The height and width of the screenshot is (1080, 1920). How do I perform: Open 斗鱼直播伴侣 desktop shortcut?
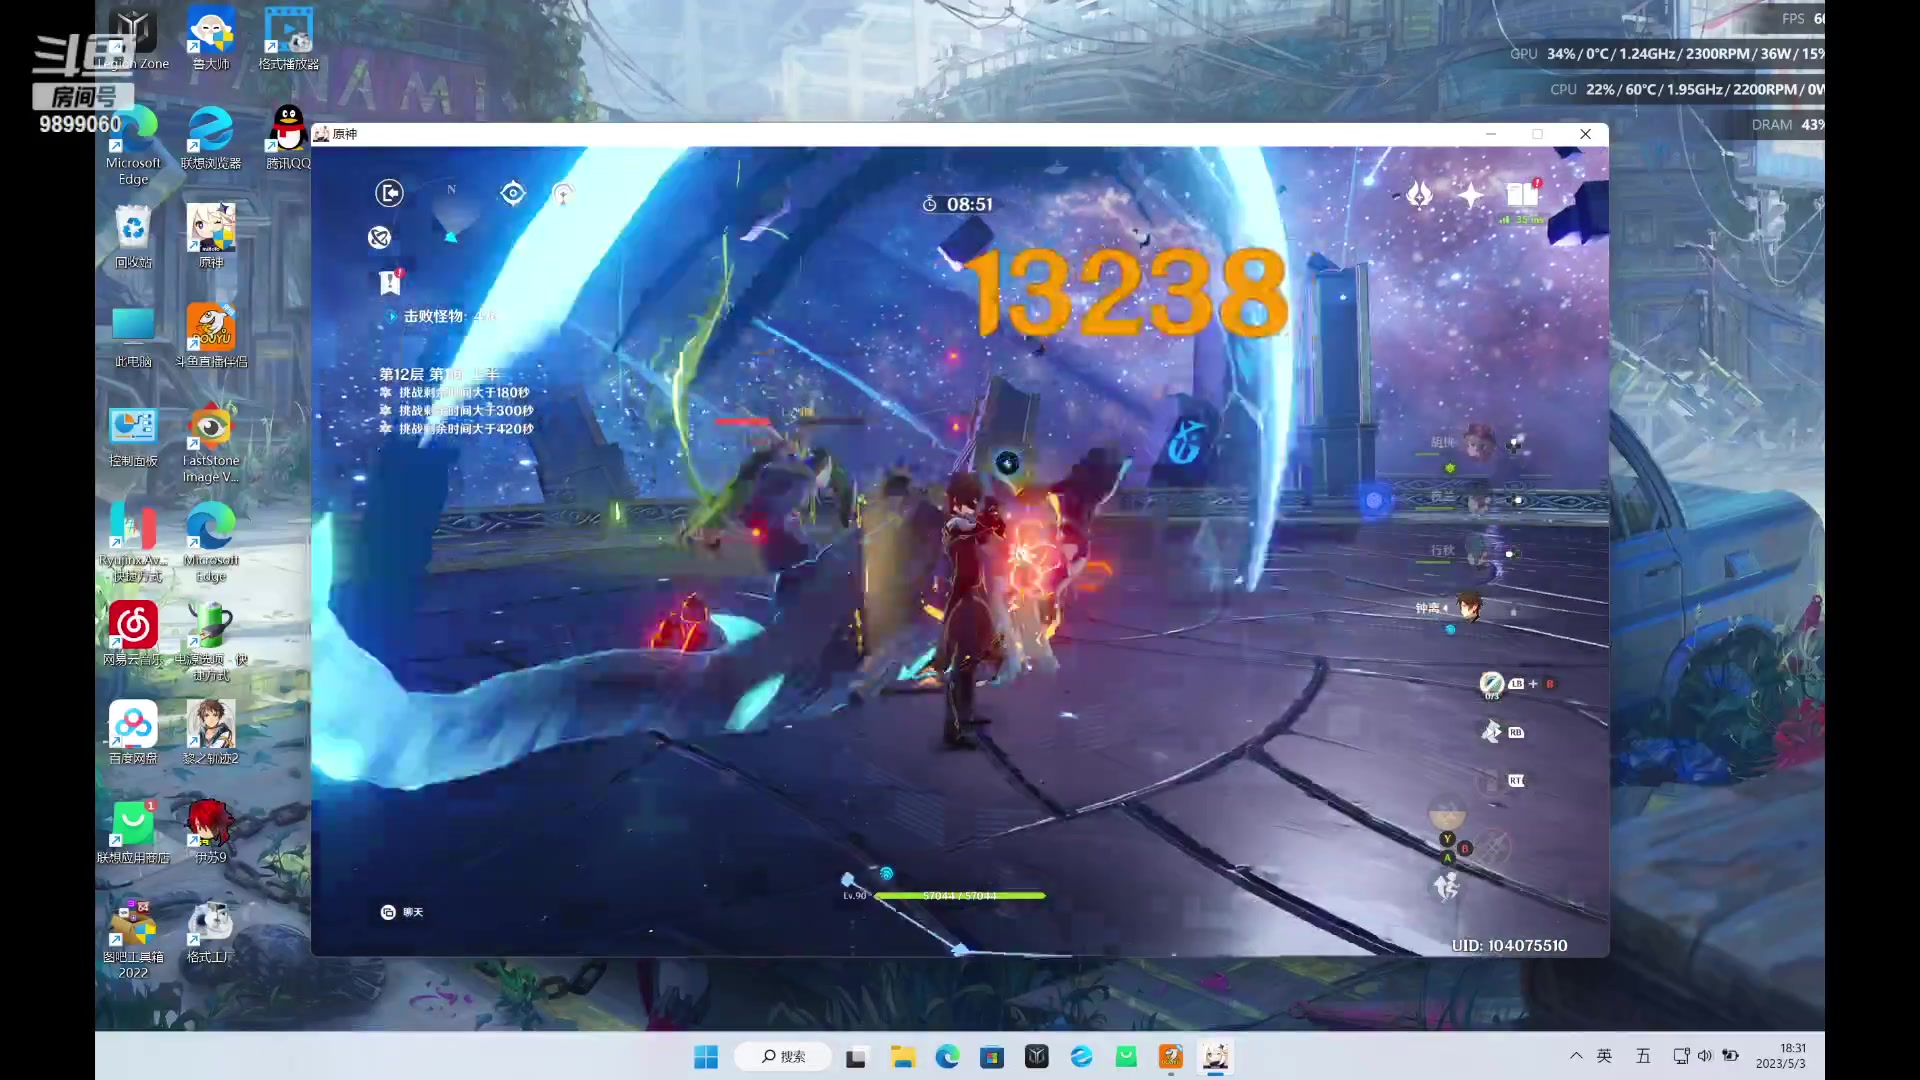click(211, 336)
